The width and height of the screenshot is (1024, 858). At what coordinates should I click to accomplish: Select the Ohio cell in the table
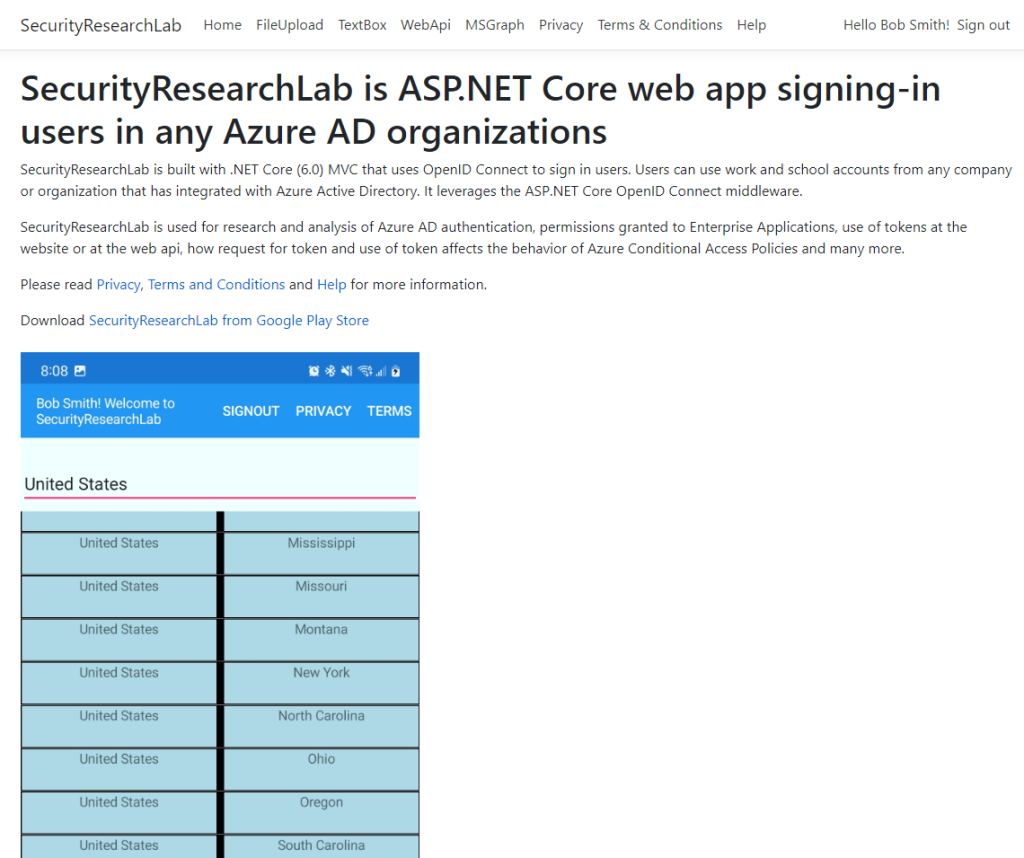click(321, 769)
